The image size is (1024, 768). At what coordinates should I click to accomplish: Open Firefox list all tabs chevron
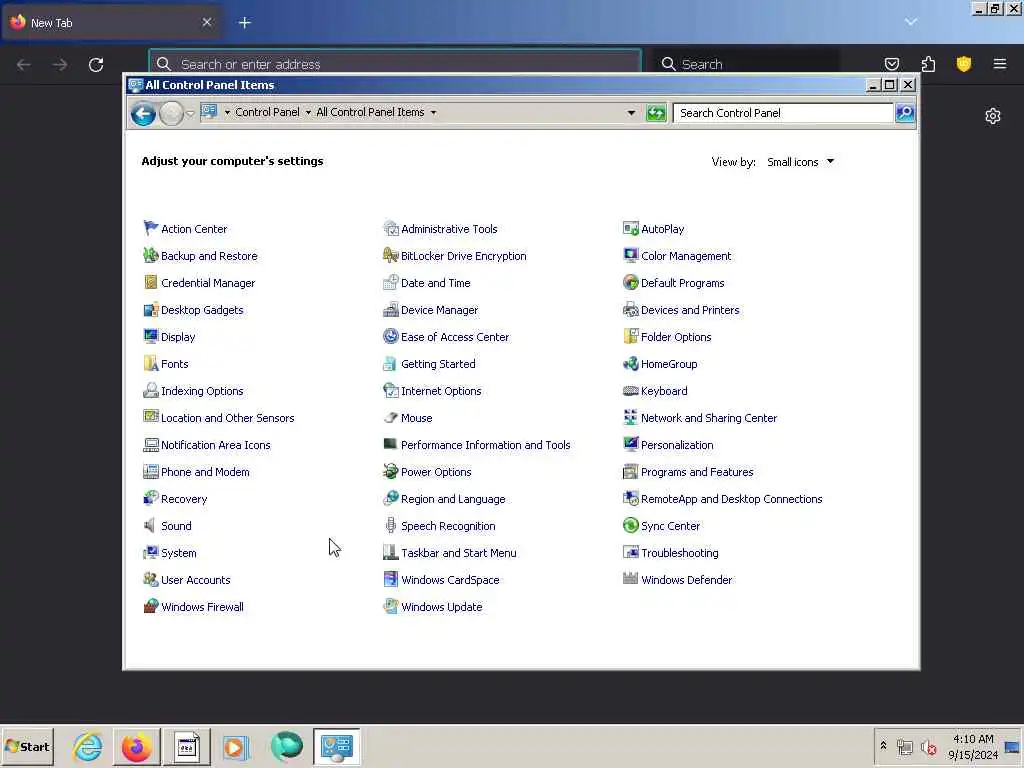[911, 22]
